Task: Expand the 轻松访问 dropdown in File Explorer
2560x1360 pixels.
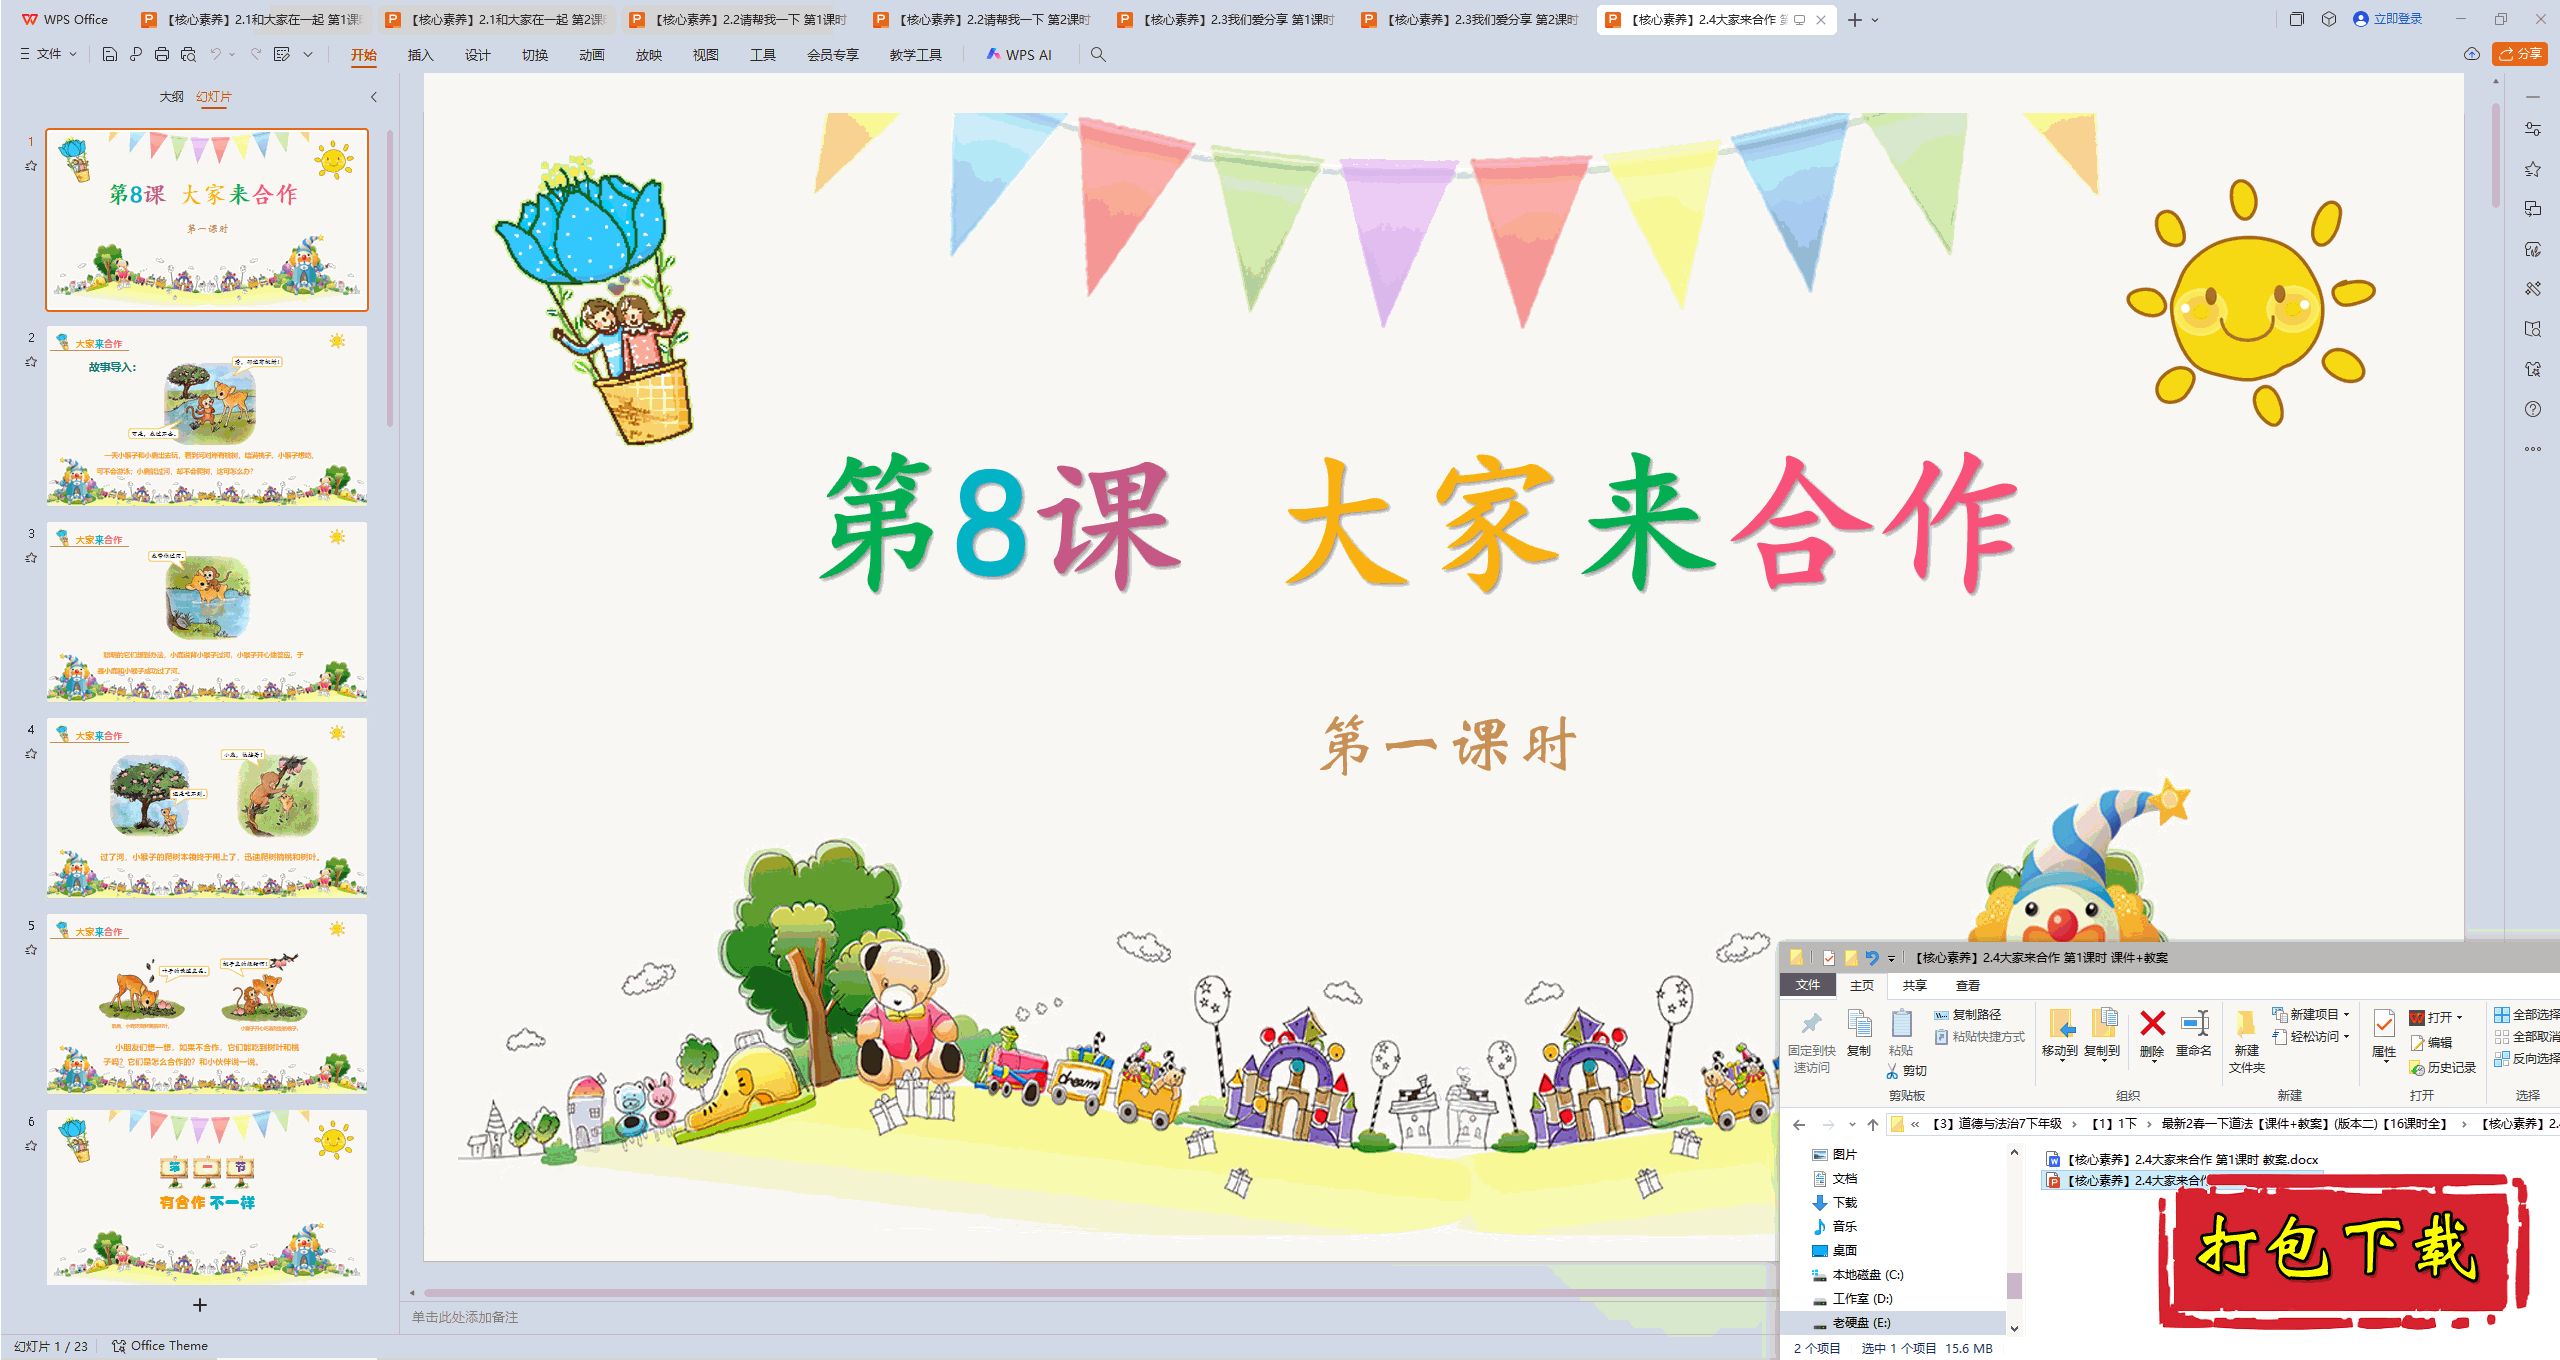Action: [x=2346, y=1037]
